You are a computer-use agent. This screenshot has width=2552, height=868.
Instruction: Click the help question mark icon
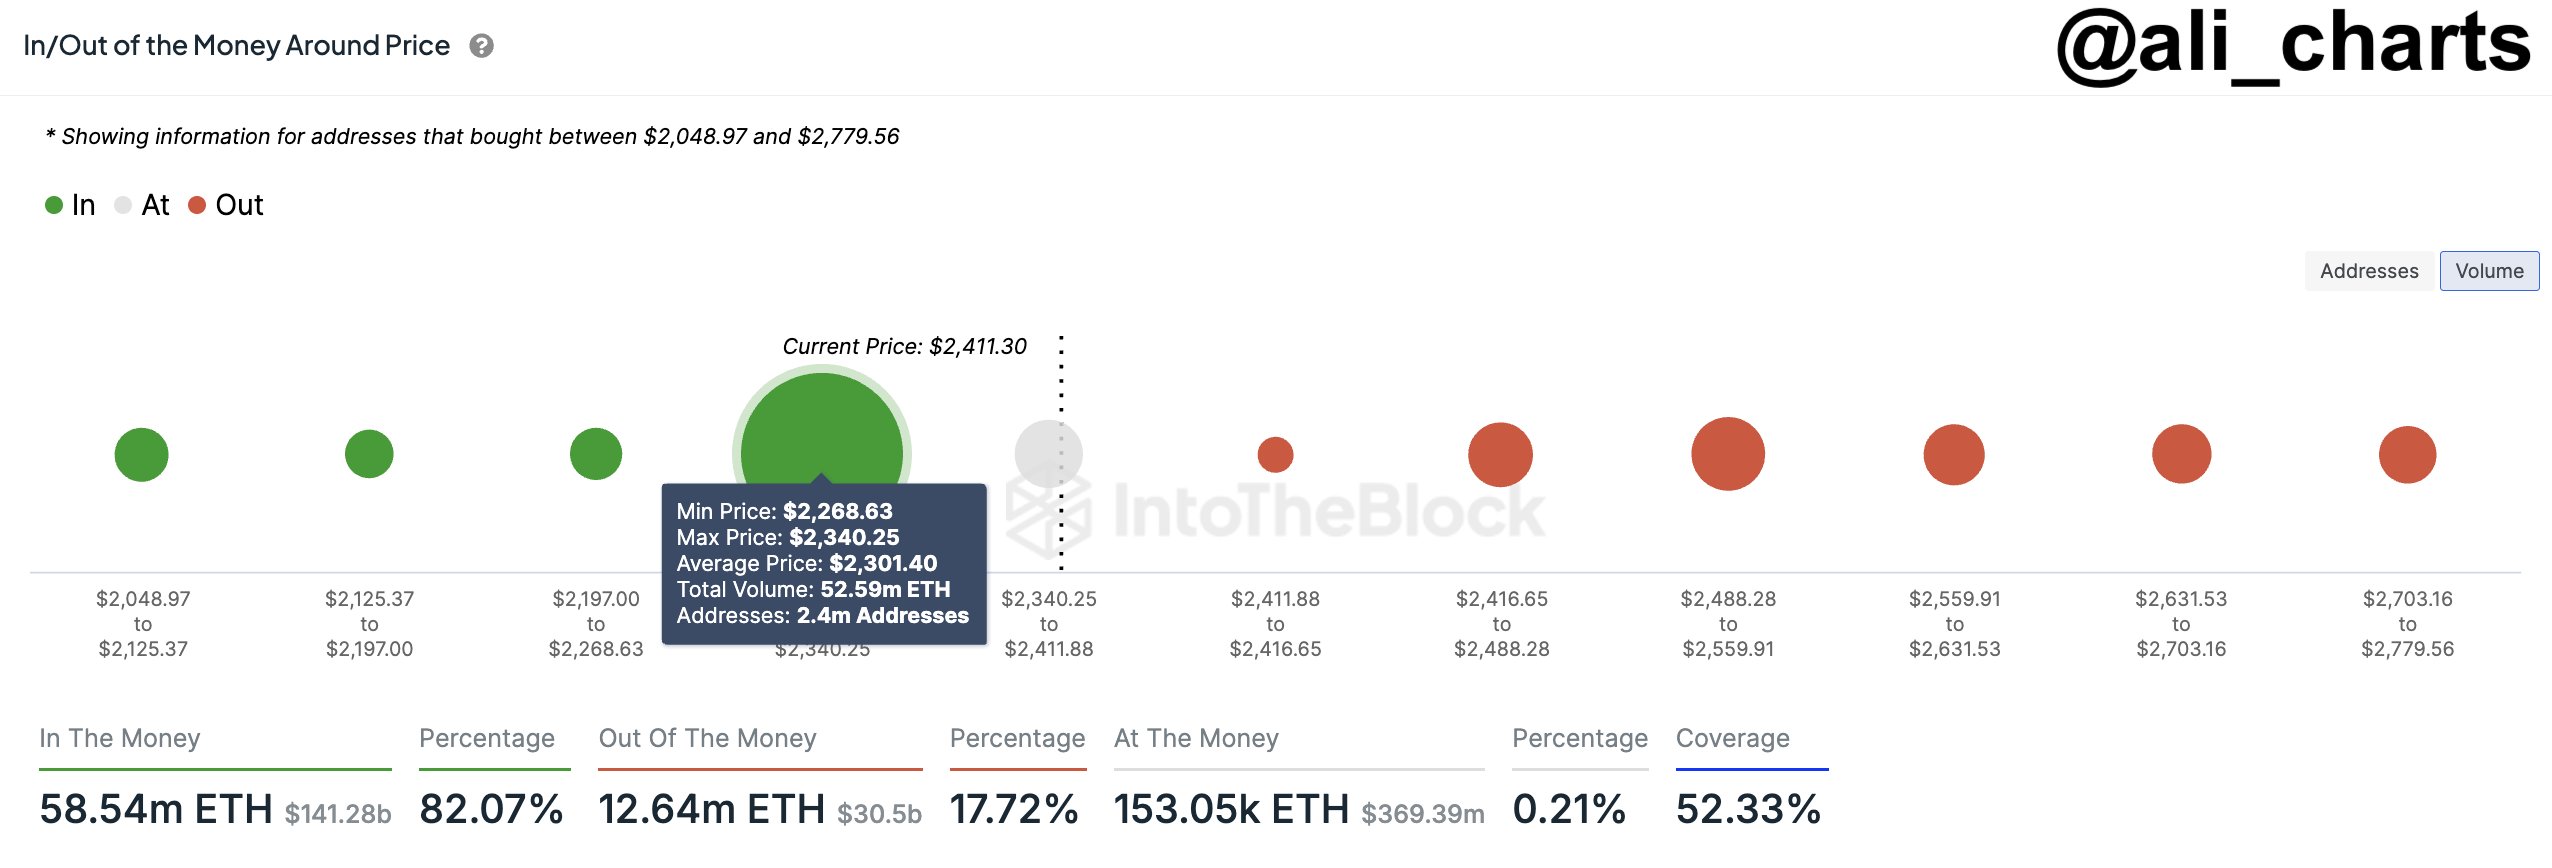[481, 46]
